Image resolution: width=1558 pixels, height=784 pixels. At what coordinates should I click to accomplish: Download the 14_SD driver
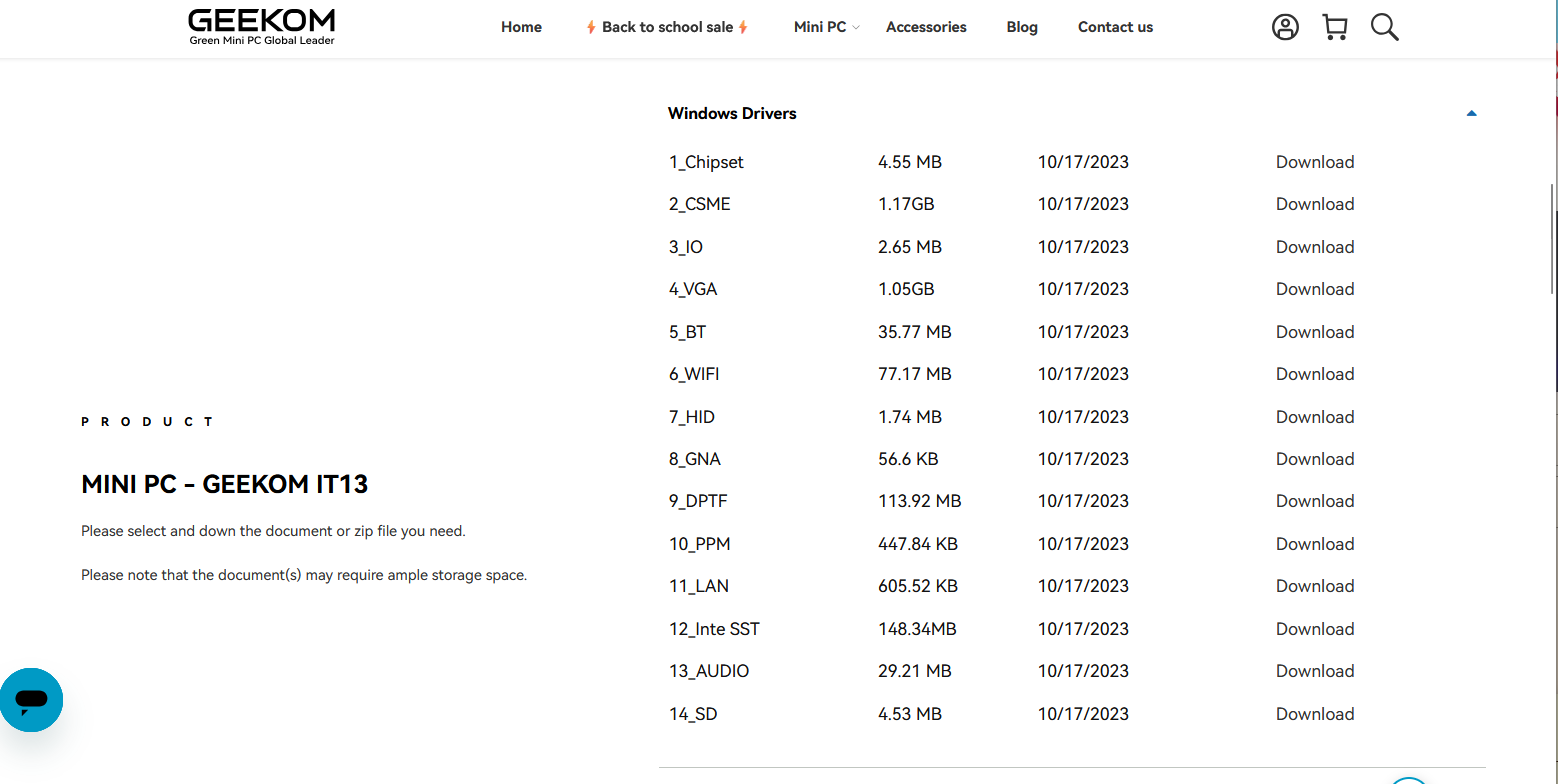pos(1315,714)
